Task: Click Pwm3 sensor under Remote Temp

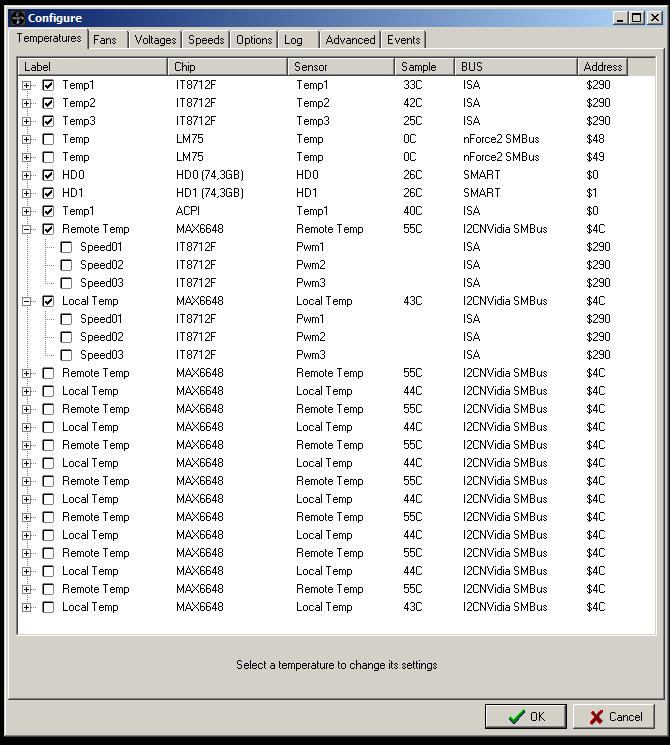Action: tap(311, 283)
